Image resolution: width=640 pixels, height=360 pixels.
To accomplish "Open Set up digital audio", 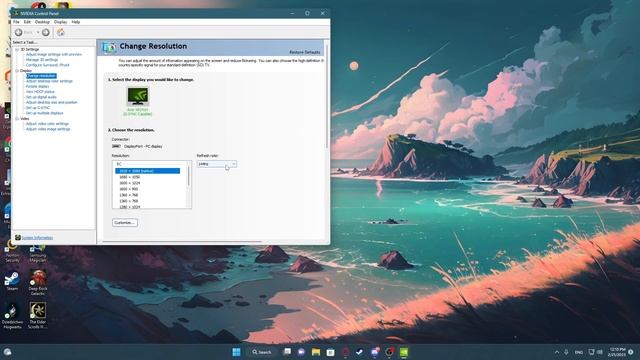I will tap(41, 97).
